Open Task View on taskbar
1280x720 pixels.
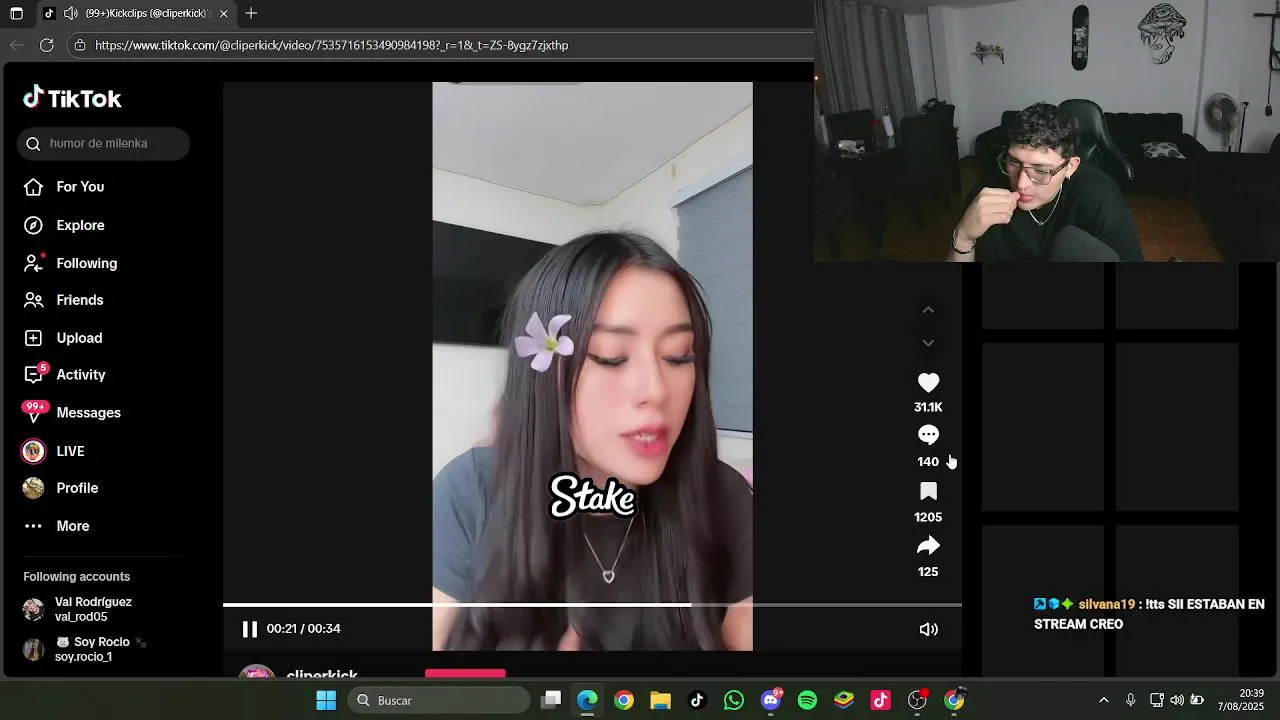point(551,700)
